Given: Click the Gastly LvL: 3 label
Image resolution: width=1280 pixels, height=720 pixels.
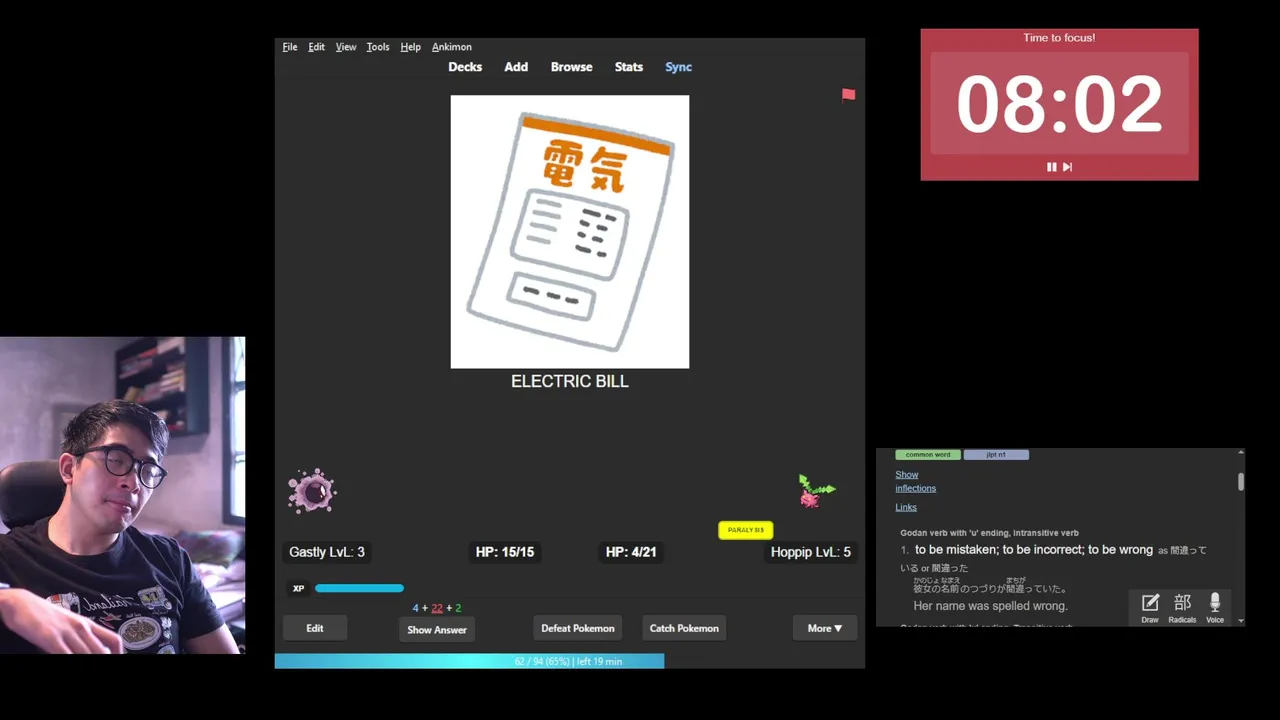Looking at the screenshot, I should (327, 552).
